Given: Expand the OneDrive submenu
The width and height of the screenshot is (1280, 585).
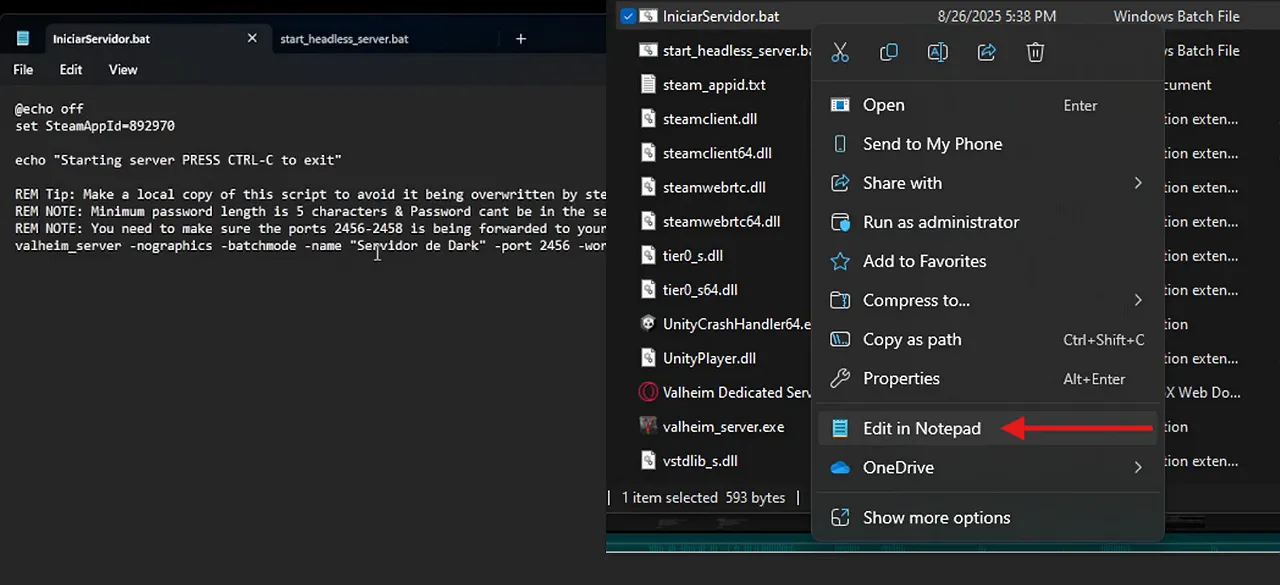Looking at the screenshot, I should coord(1137,467).
